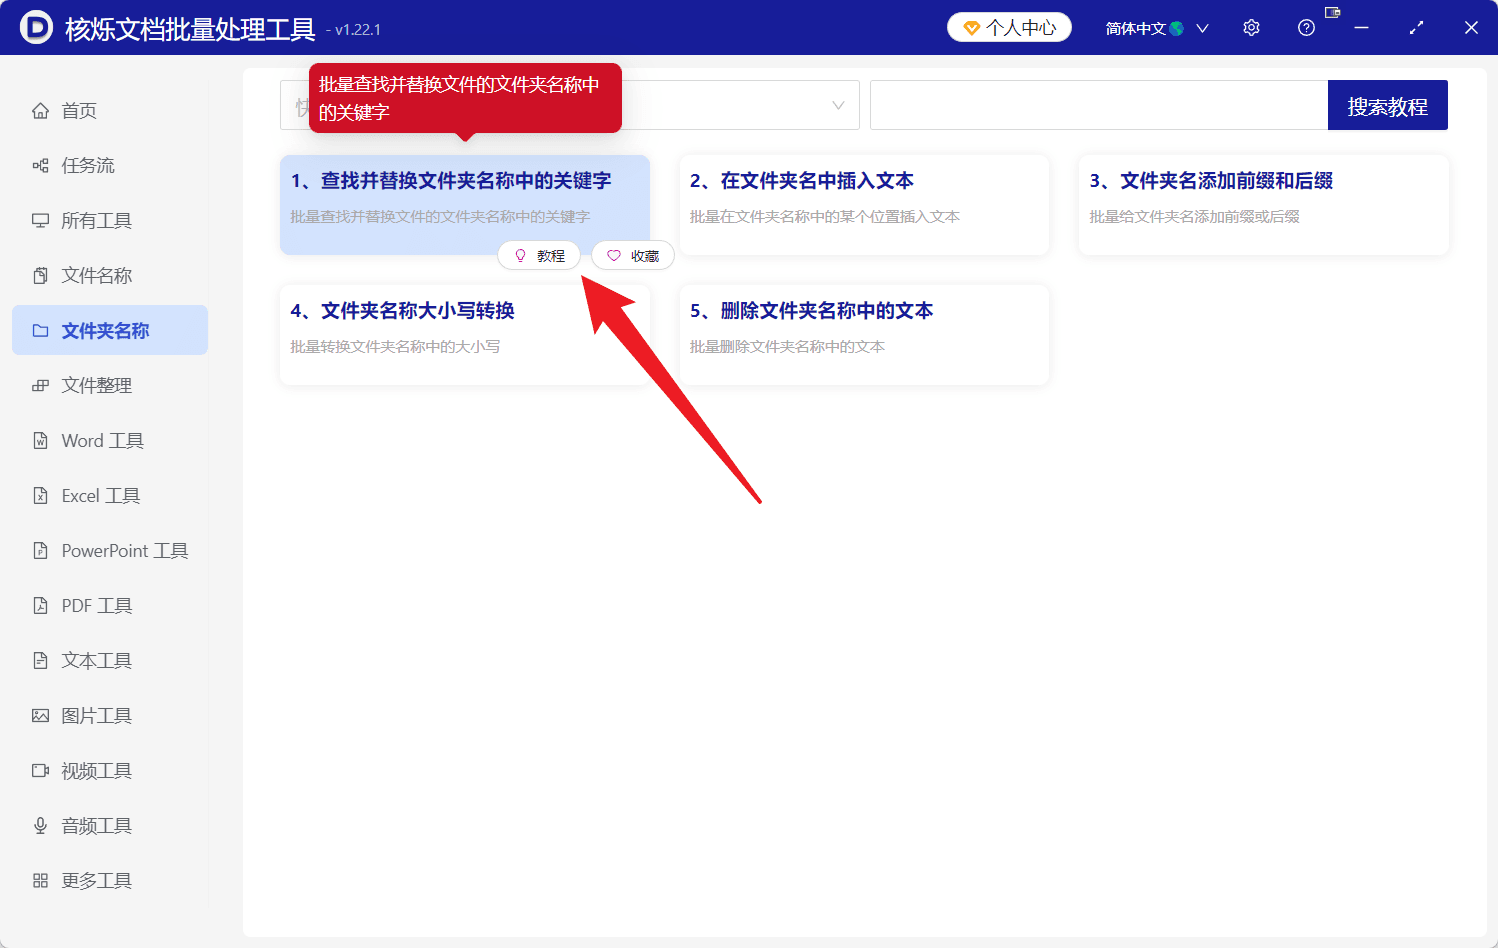The image size is (1498, 948).
Task: Open card 2 在文件夹名中插入文本
Action: tap(864, 204)
